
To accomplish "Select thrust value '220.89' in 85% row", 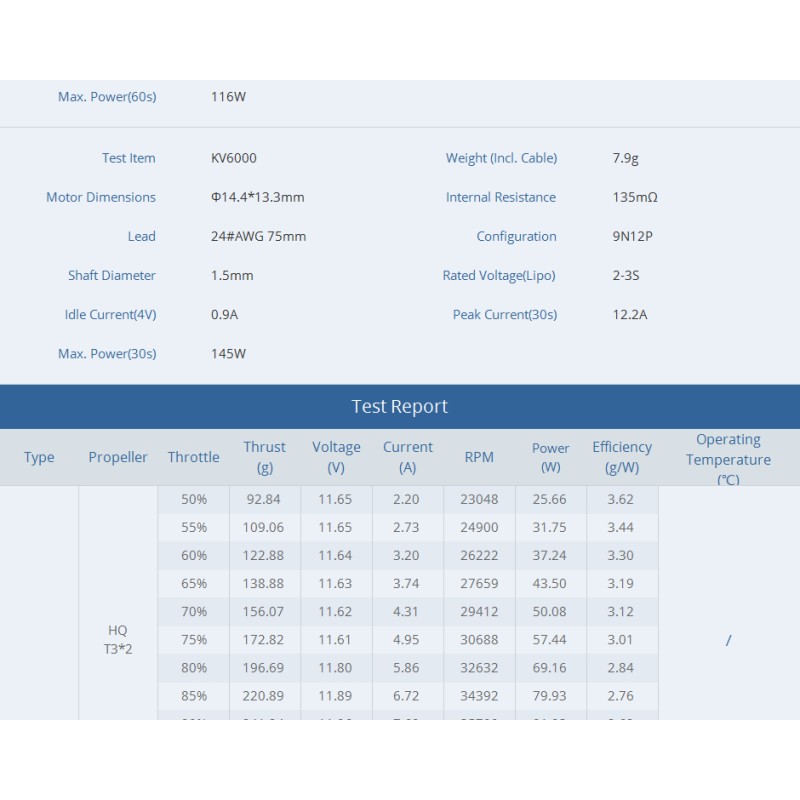I will point(263,696).
